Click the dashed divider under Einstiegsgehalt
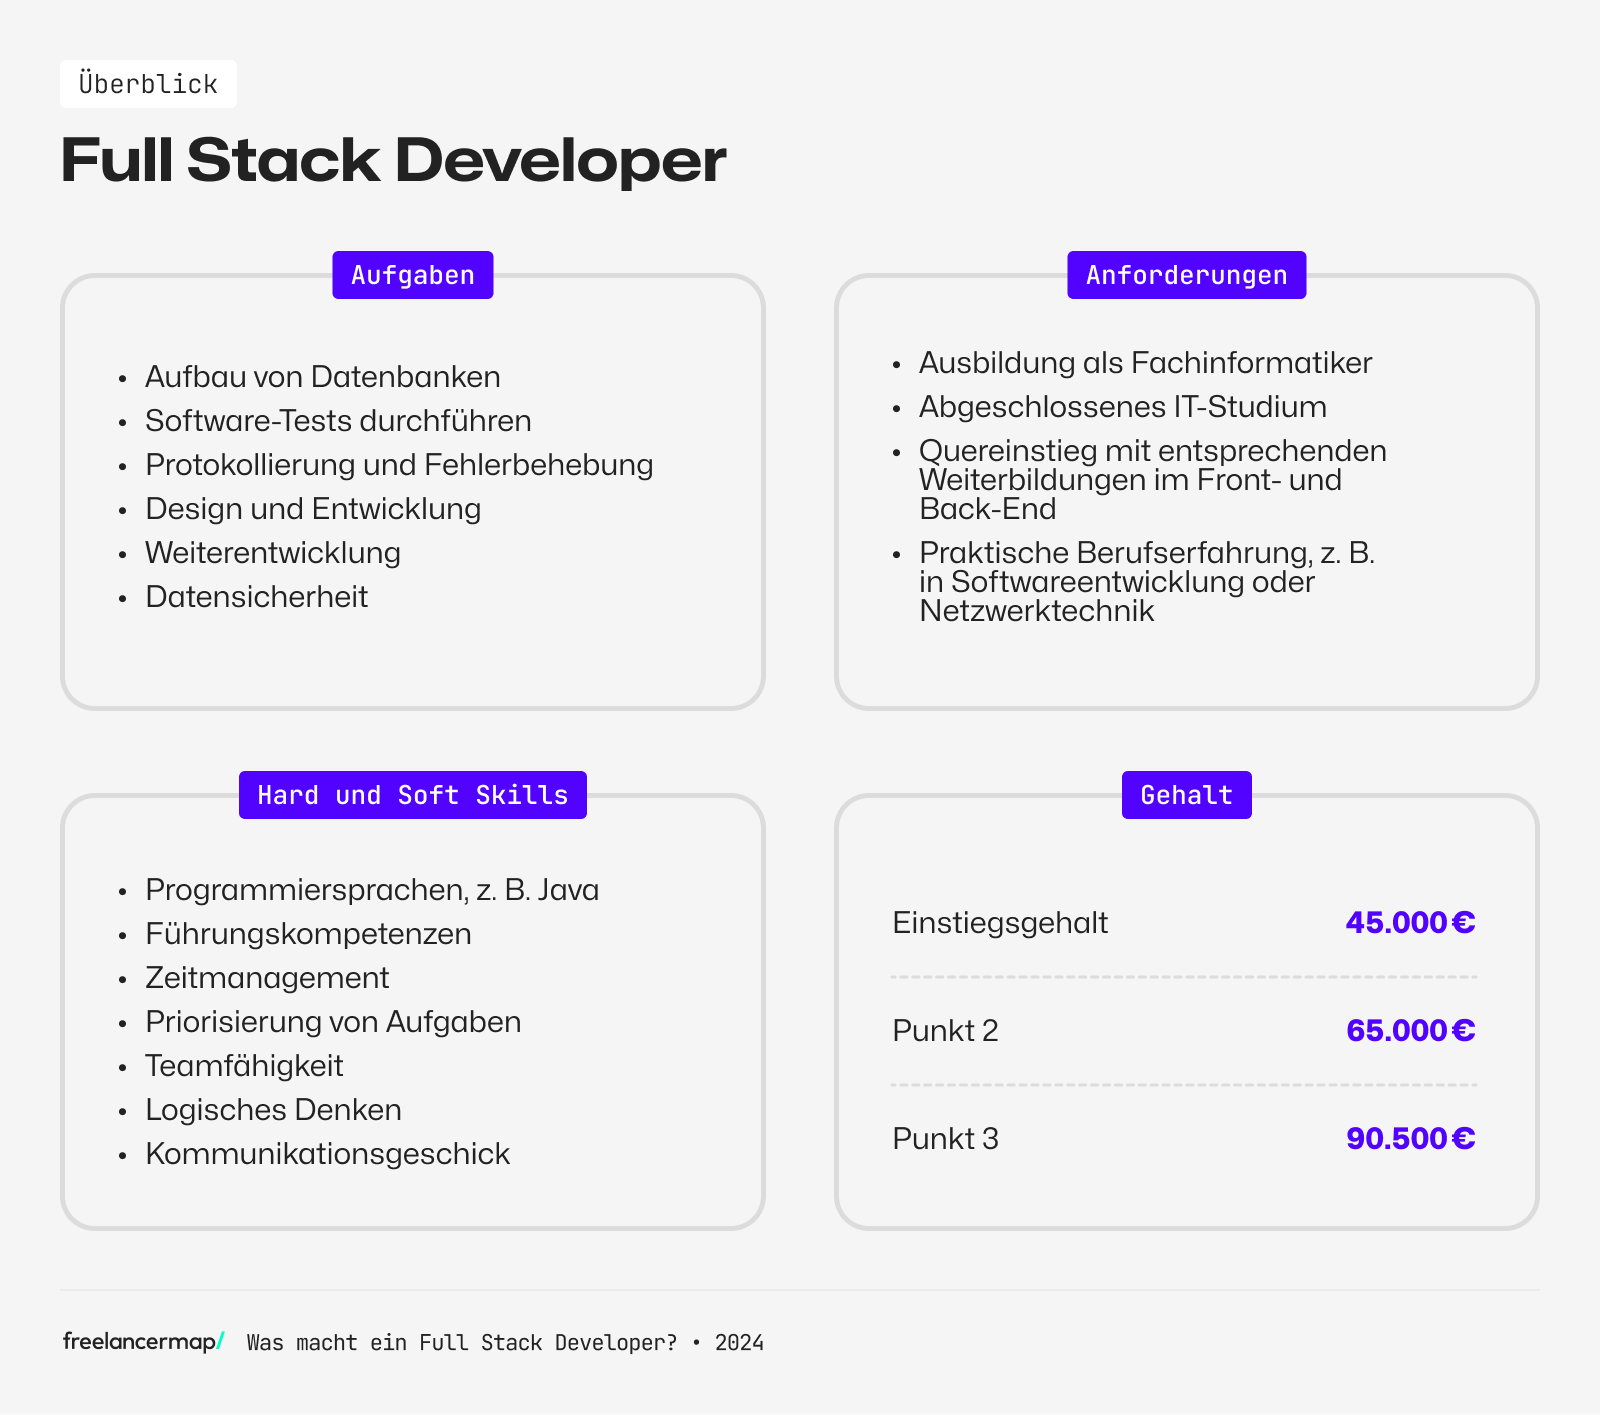The width and height of the screenshot is (1600, 1415). coord(1185,976)
